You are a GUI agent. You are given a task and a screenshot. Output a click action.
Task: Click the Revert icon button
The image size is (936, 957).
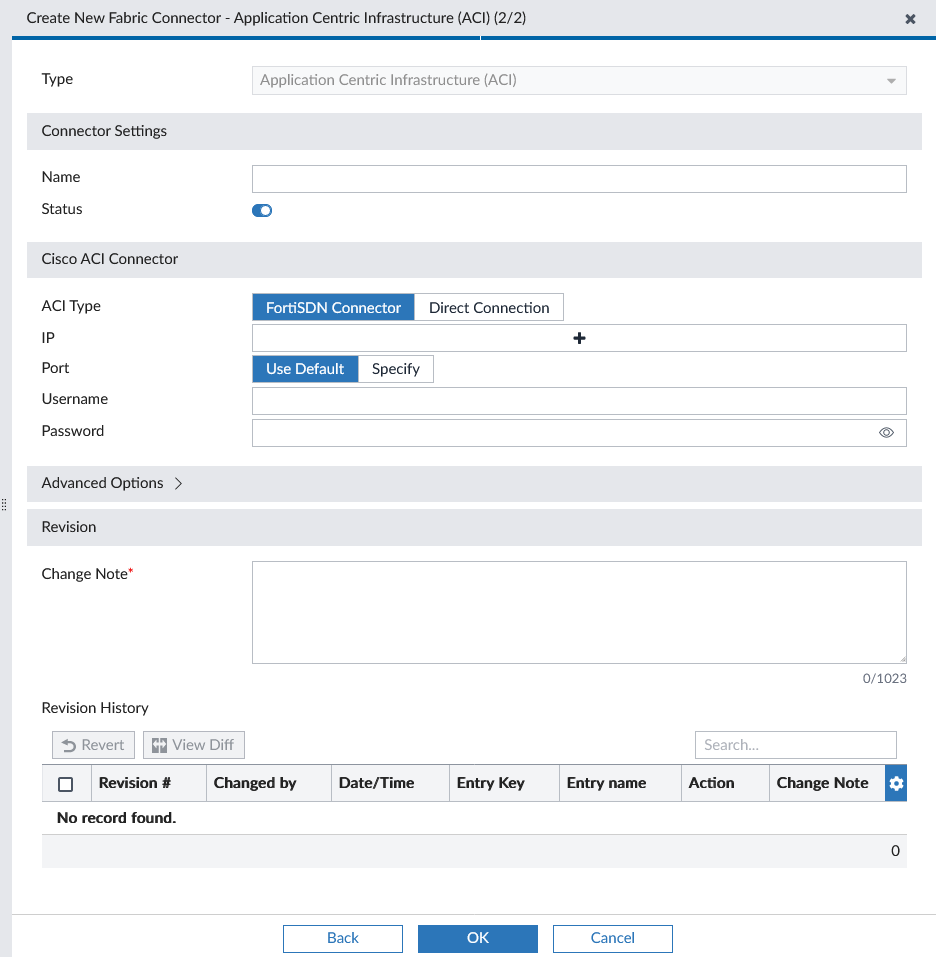(93, 744)
